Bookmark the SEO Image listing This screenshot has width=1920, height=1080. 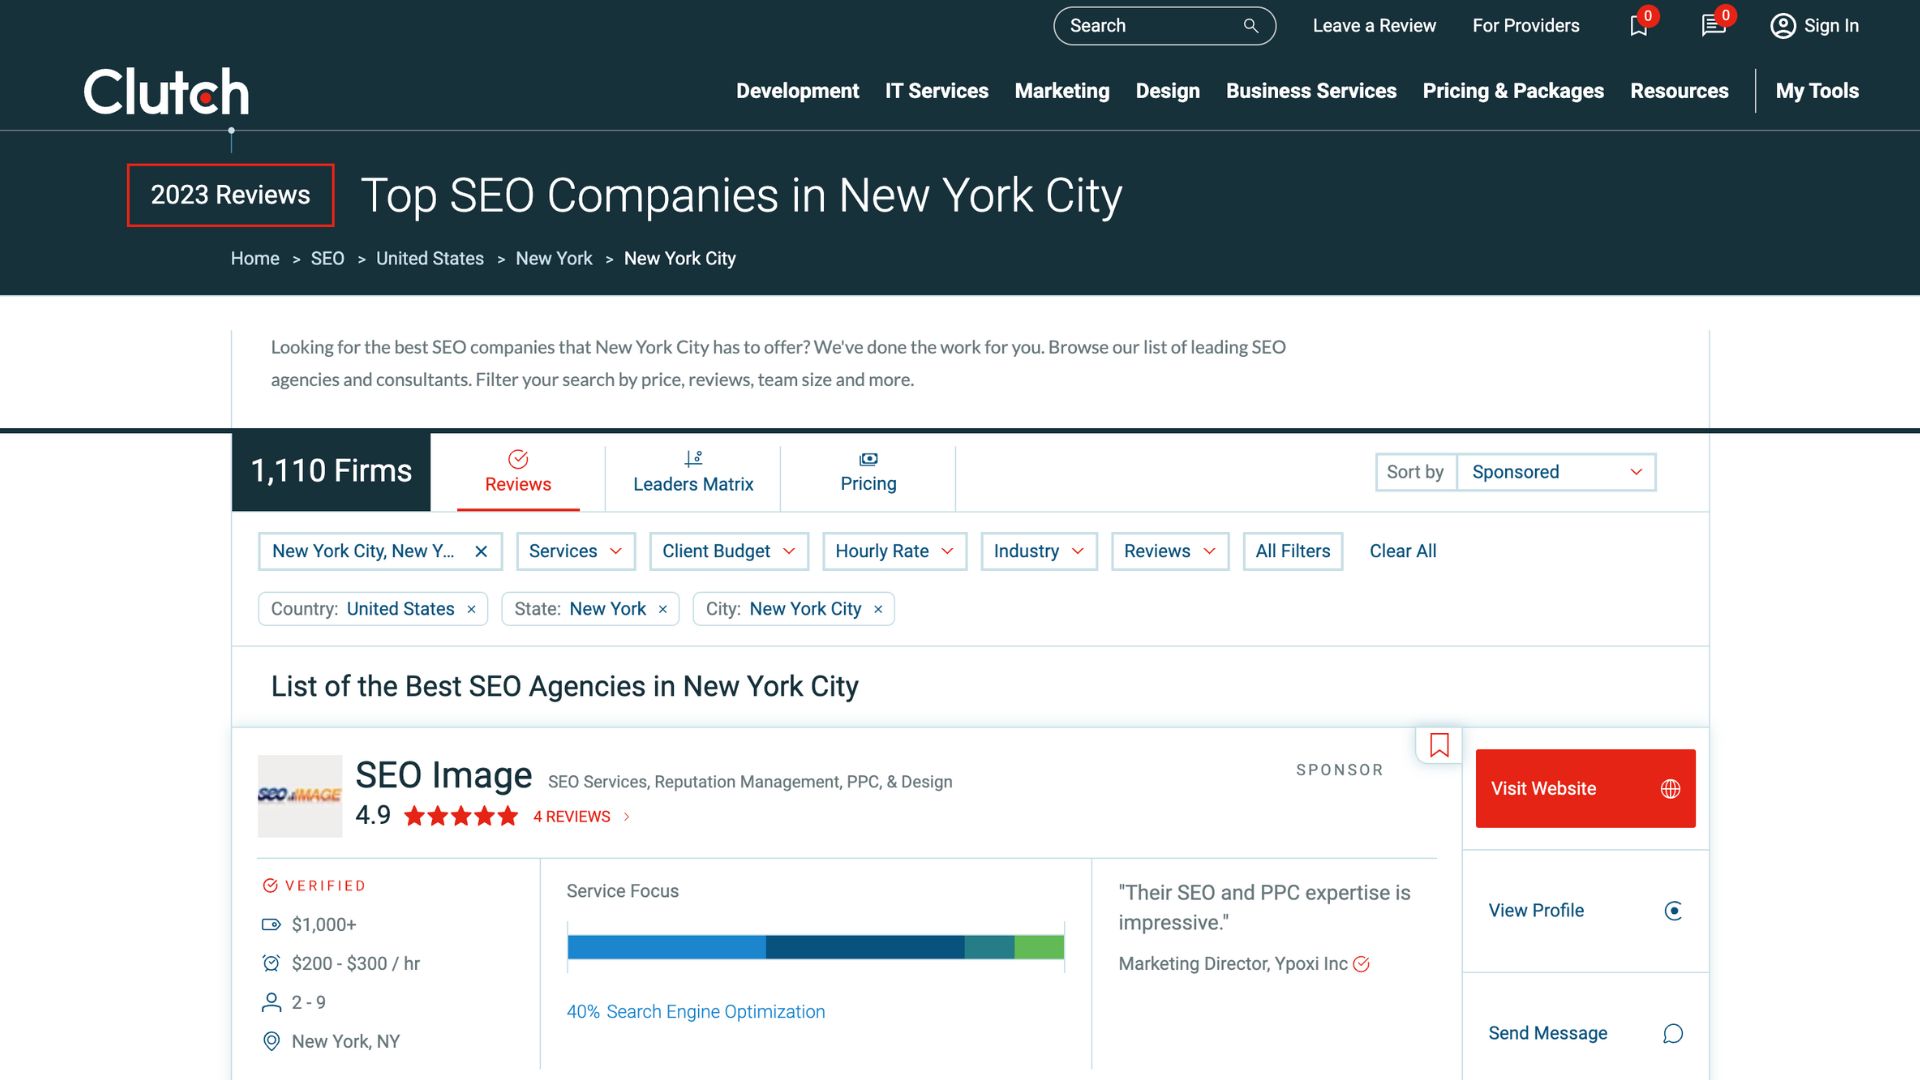1439,745
